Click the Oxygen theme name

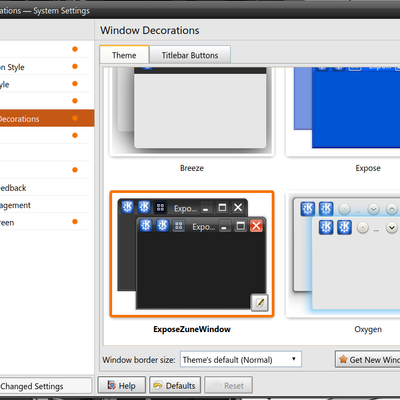(368, 329)
